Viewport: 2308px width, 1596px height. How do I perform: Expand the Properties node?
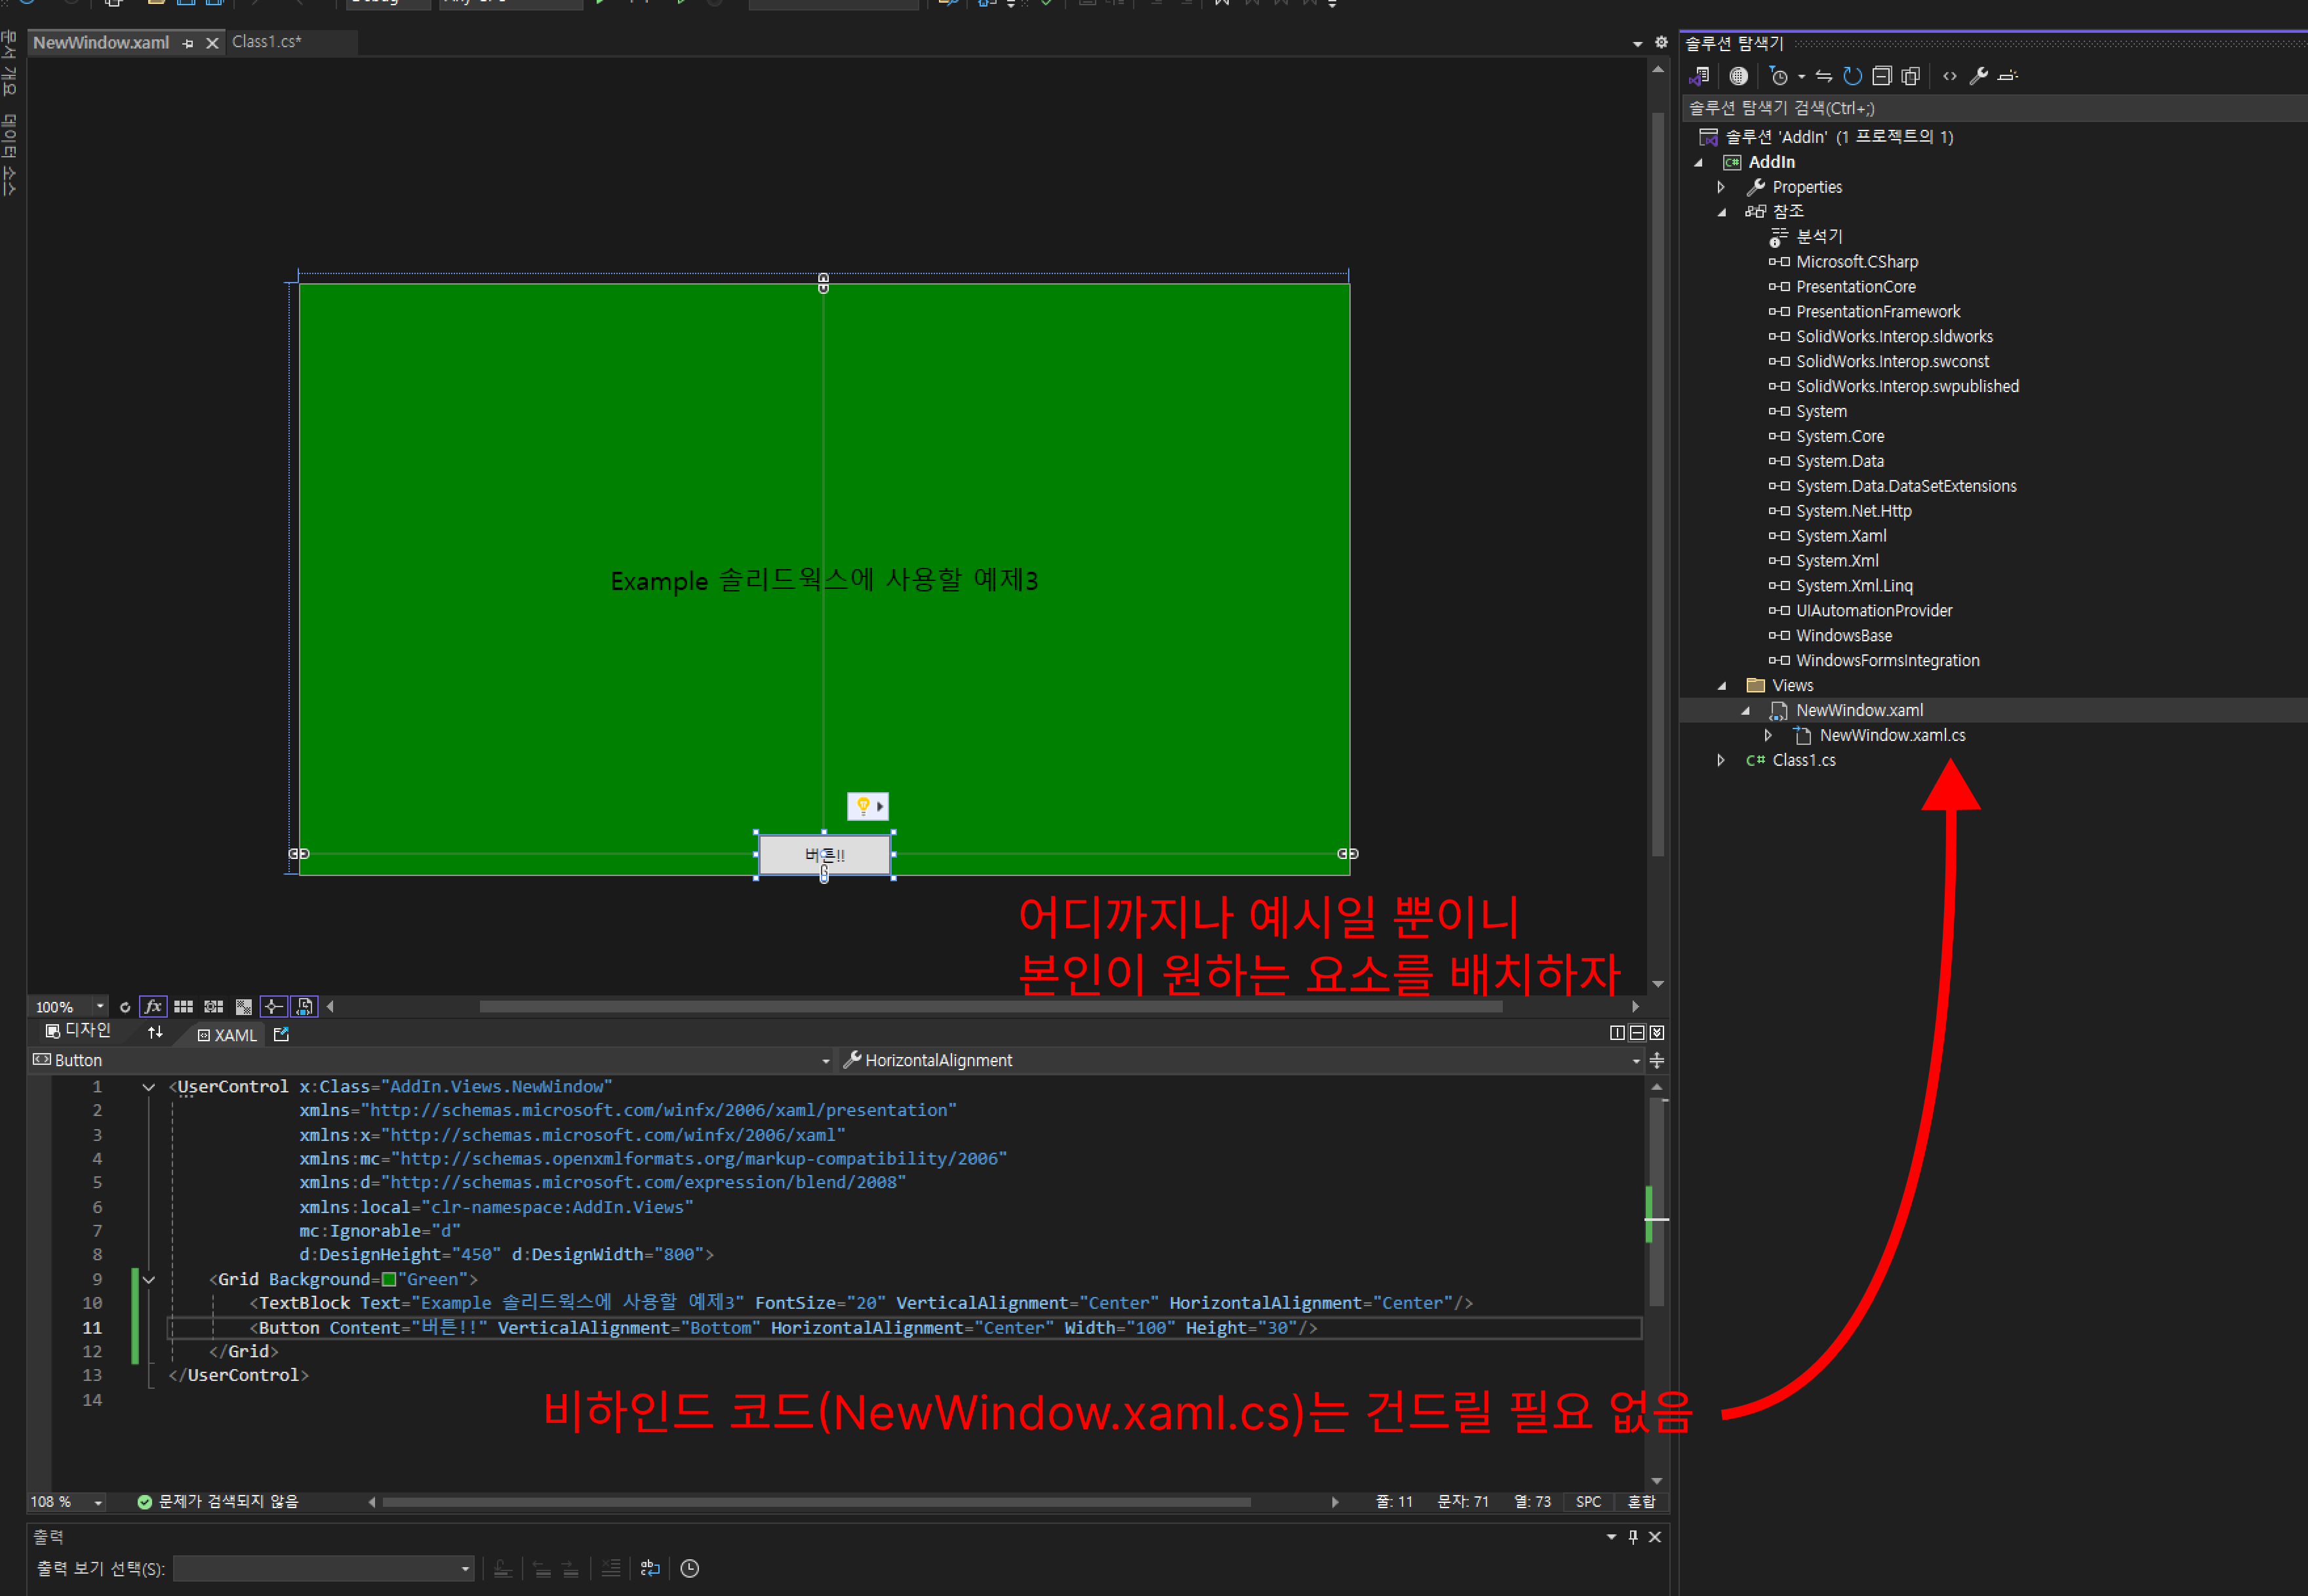[1721, 187]
